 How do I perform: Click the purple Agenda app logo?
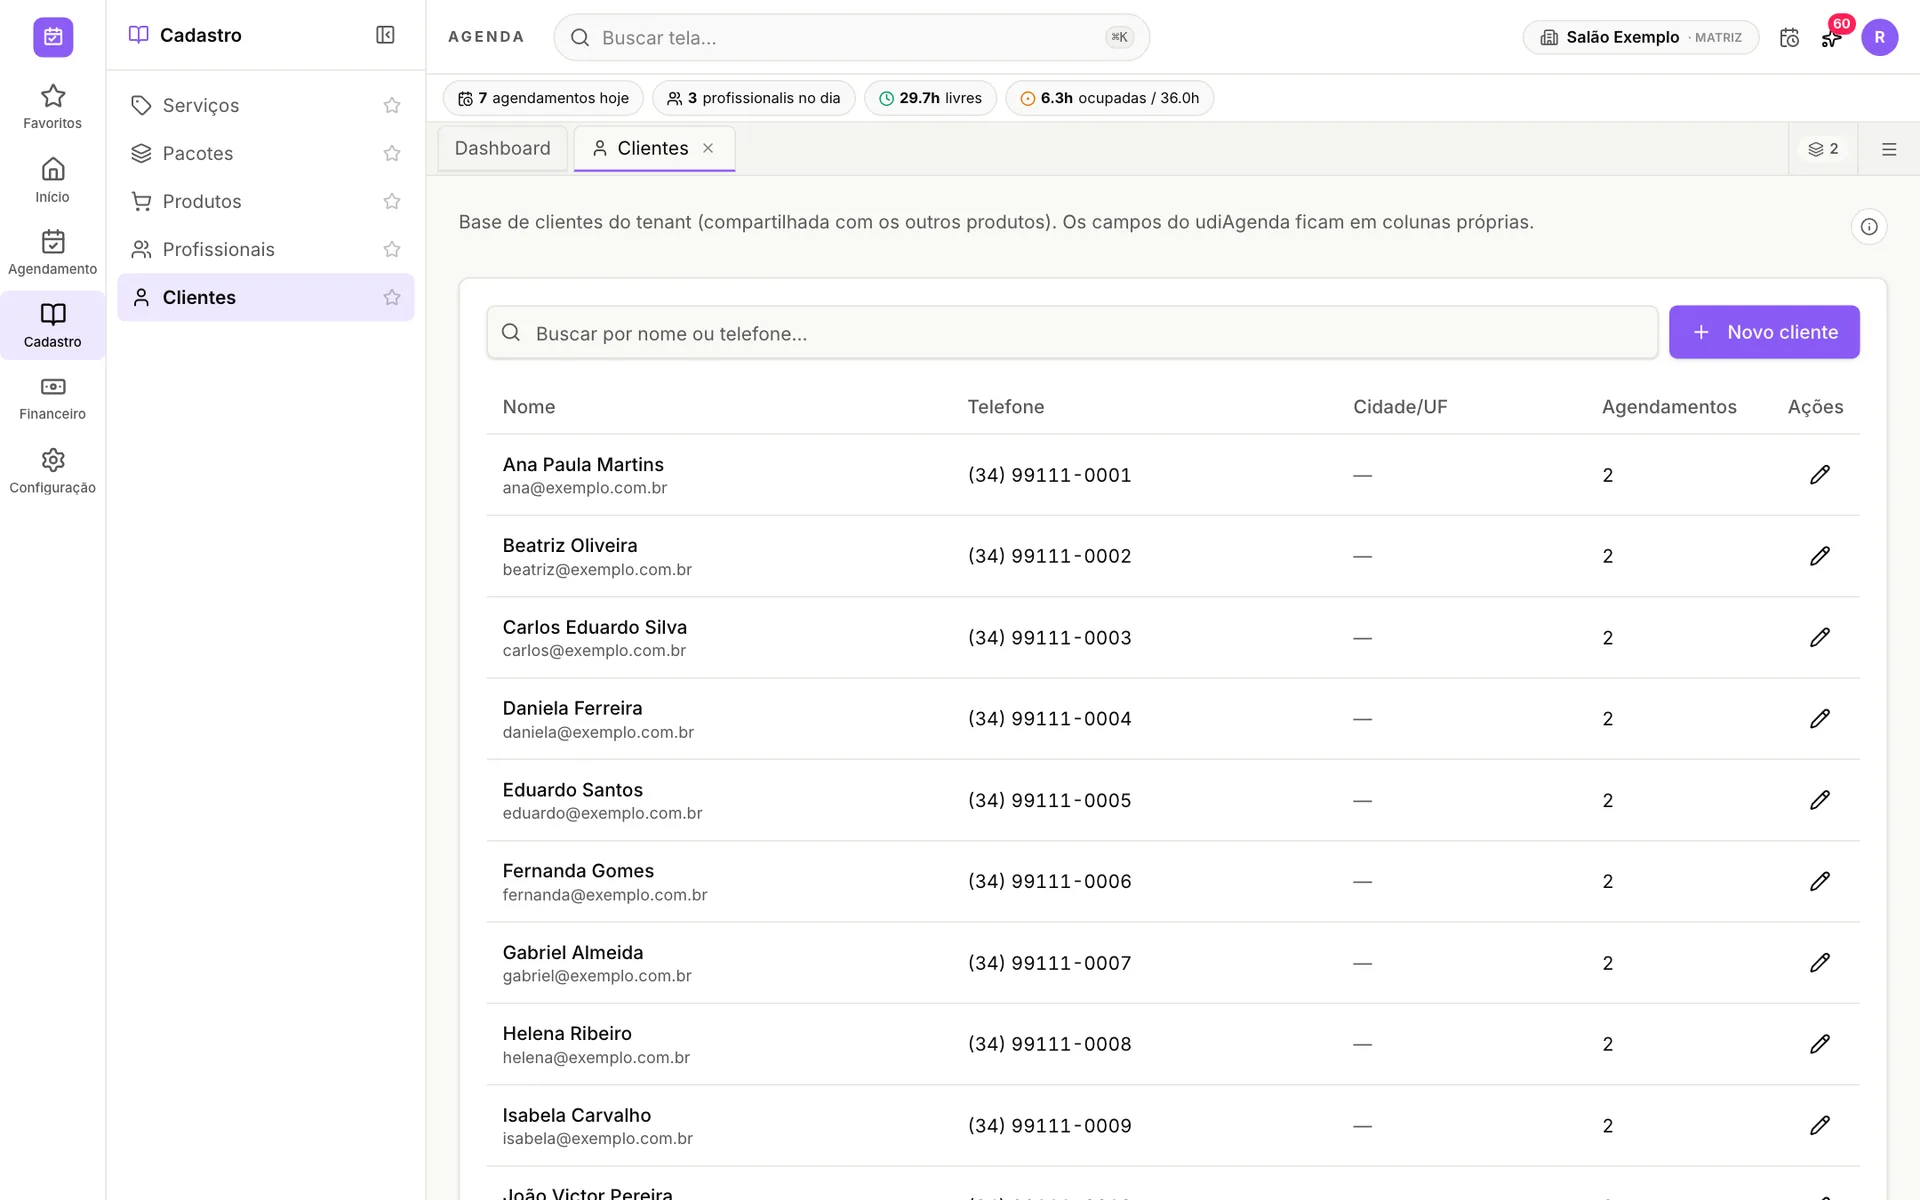tap(53, 37)
